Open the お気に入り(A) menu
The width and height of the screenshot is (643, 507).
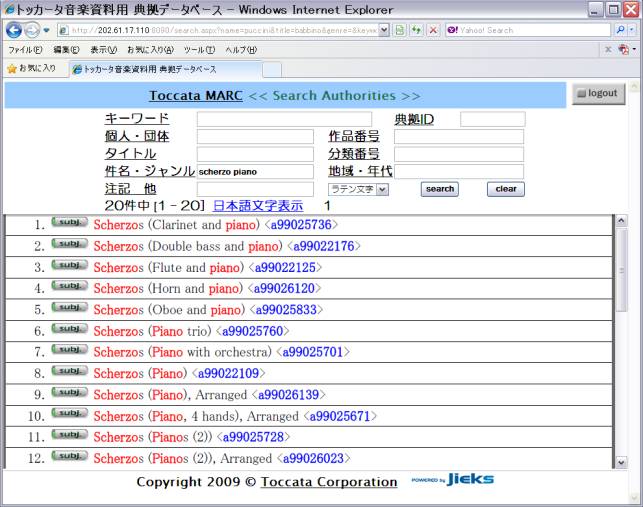click(x=150, y=50)
